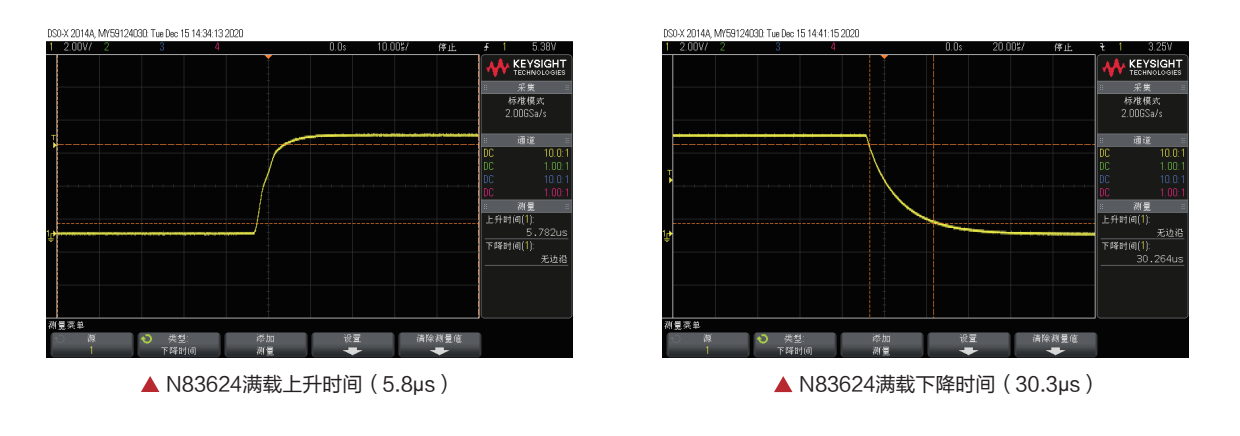Click the Keysight logo on left oscilloscope

click(x=525, y=68)
